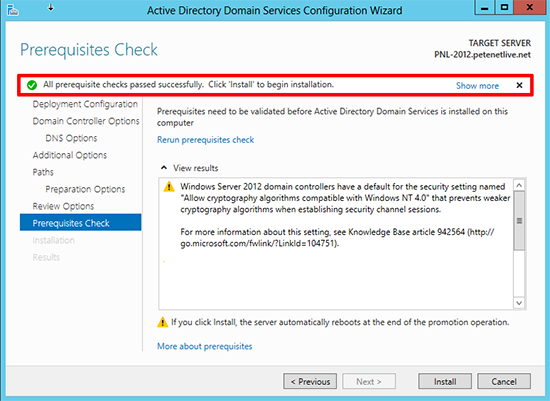Dismiss the prerequisite success notification bar
This screenshot has height=401, width=550.
(x=519, y=85)
